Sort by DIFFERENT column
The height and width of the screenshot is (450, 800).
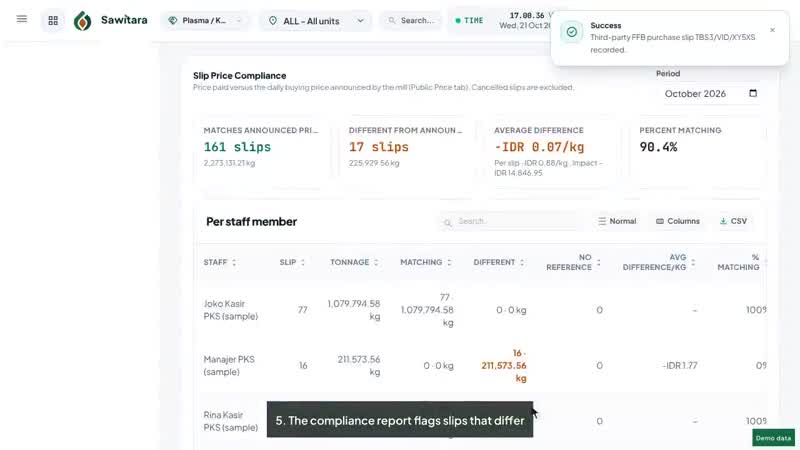(499, 262)
